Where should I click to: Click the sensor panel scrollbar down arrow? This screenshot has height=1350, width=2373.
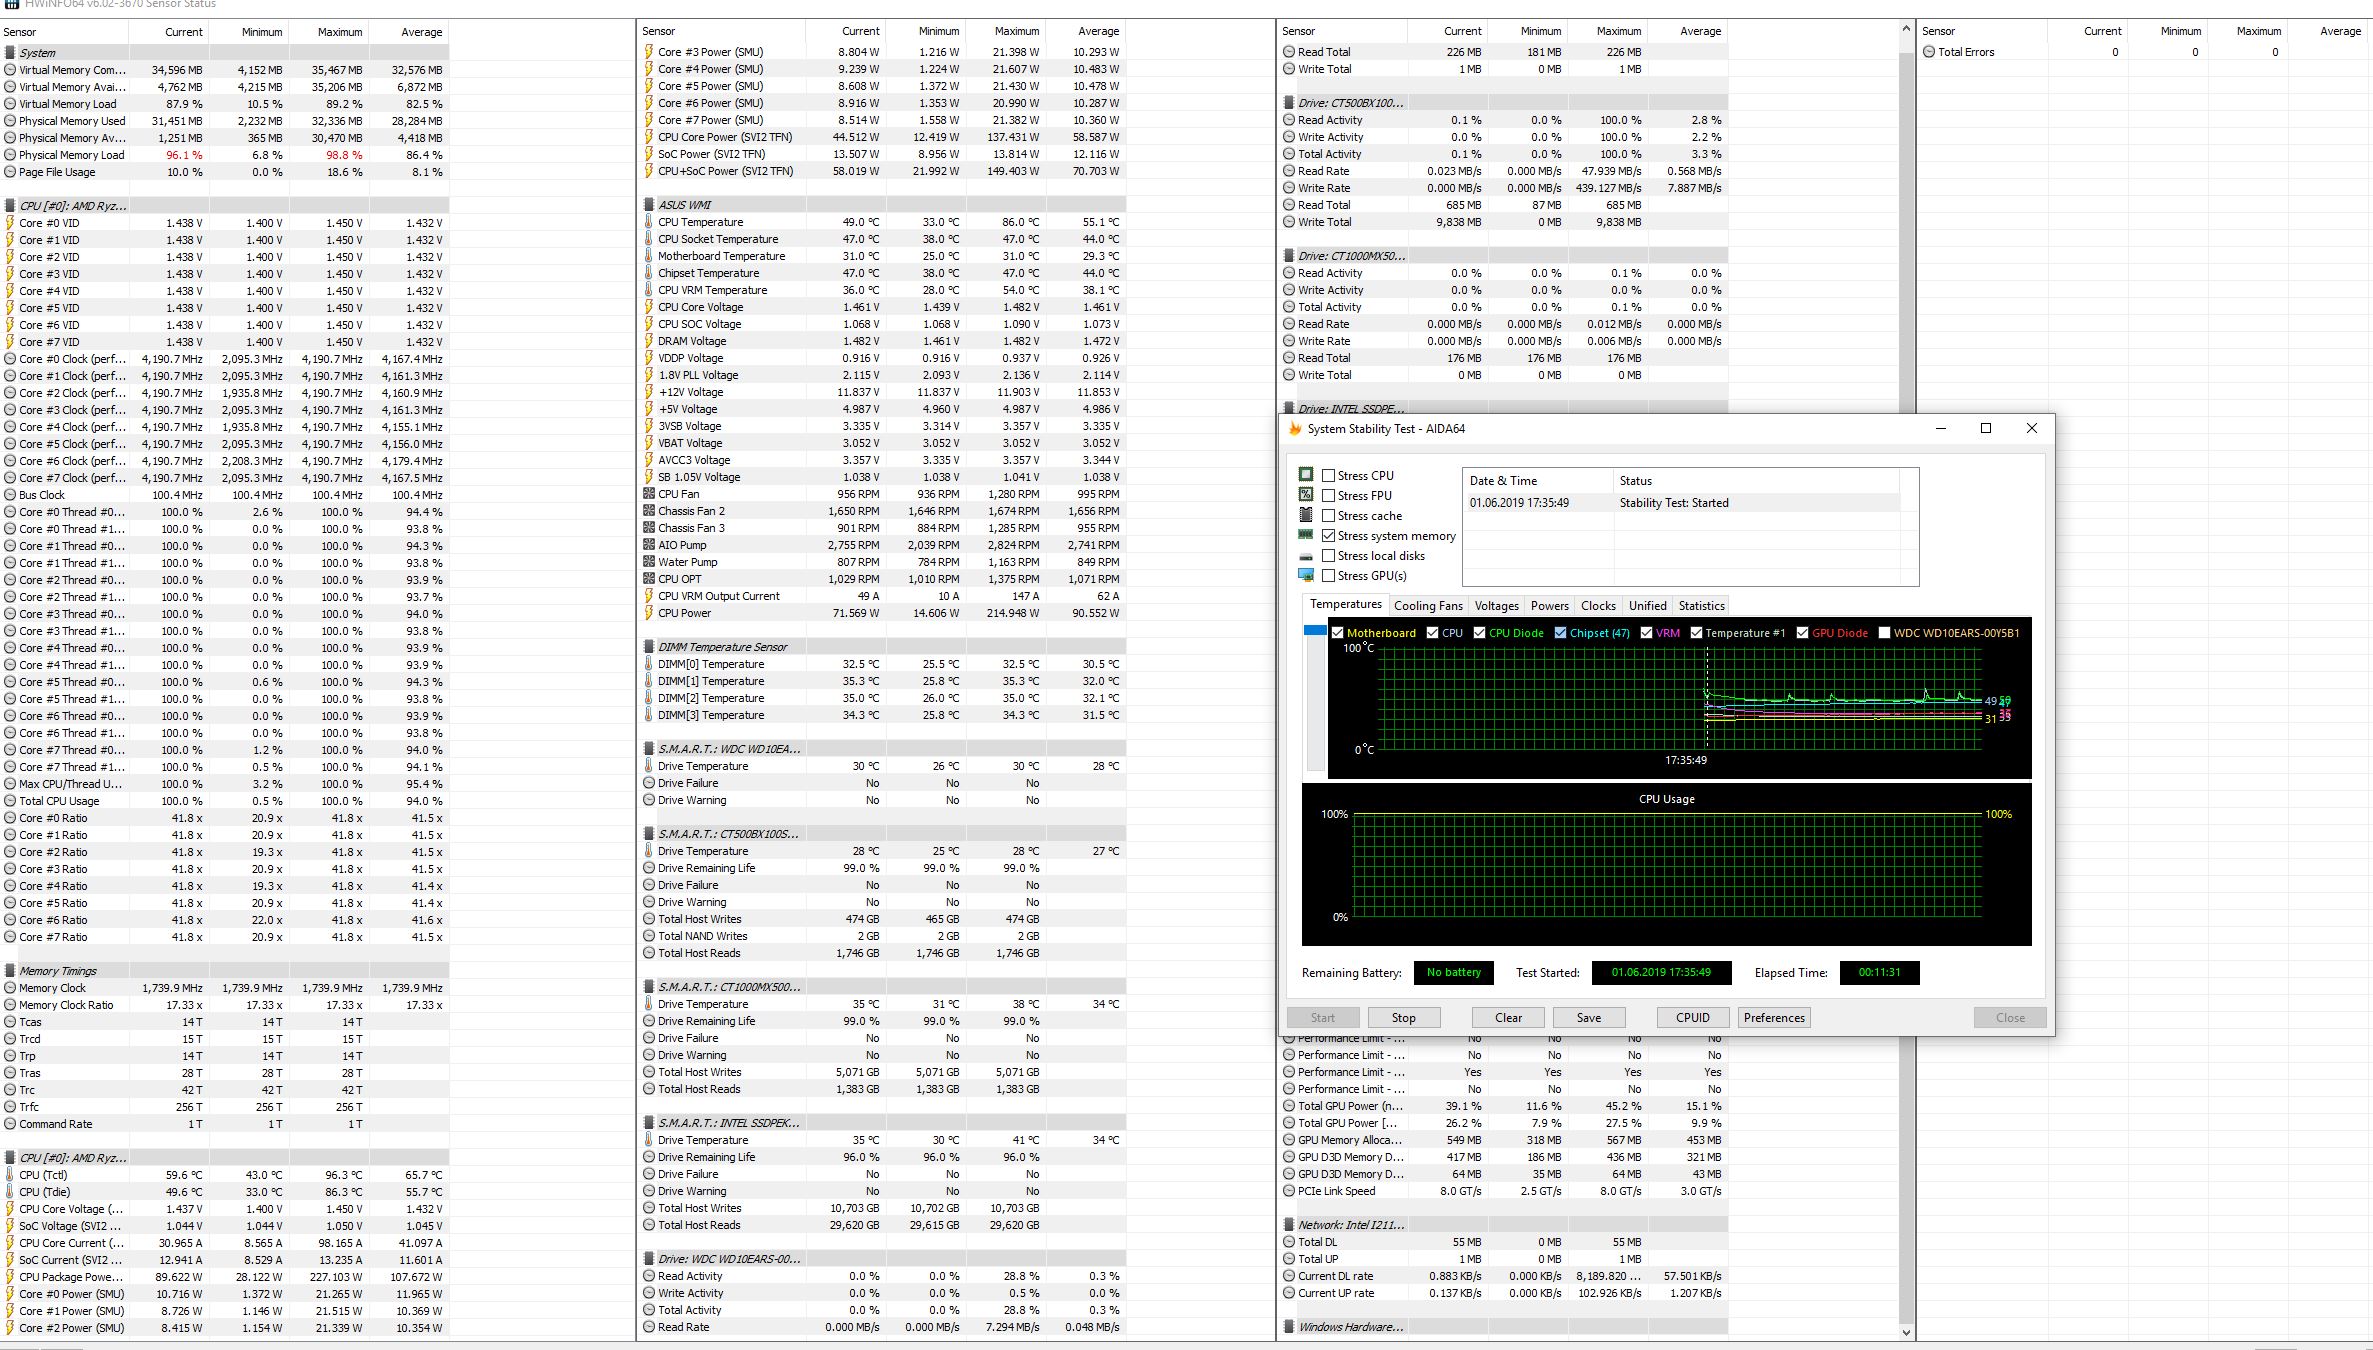1905,1332
